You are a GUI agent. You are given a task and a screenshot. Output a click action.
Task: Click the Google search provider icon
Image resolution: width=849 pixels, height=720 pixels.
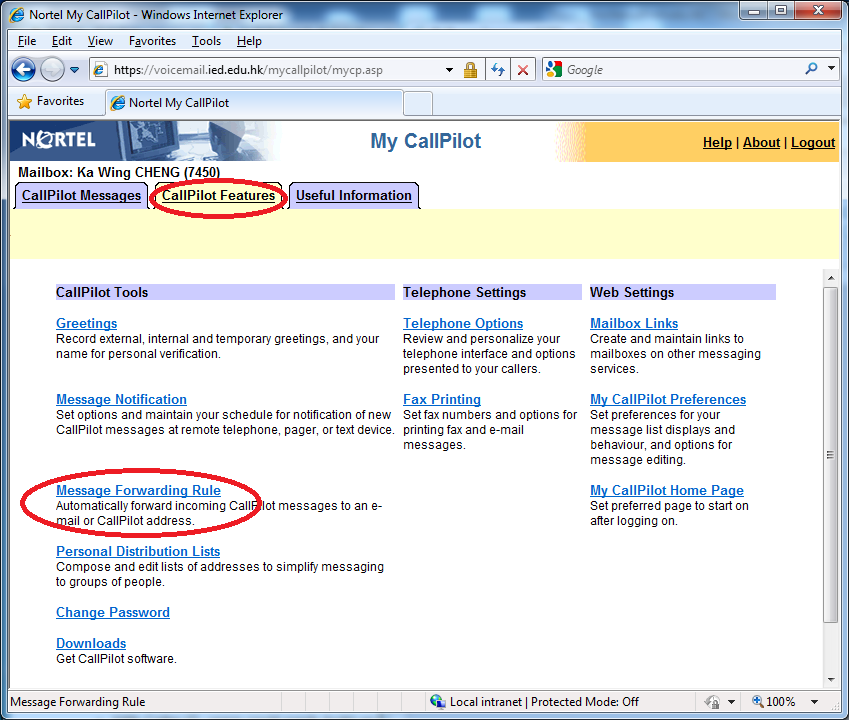point(553,69)
